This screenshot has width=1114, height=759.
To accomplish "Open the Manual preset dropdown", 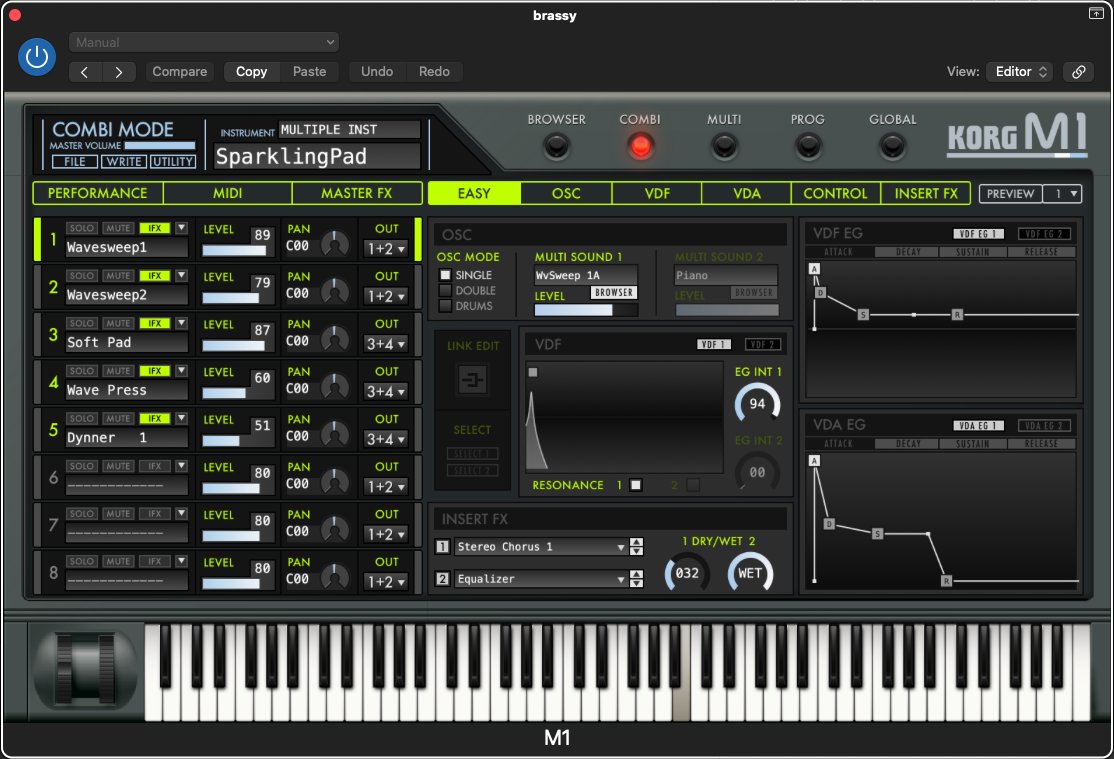I will (x=204, y=43).
